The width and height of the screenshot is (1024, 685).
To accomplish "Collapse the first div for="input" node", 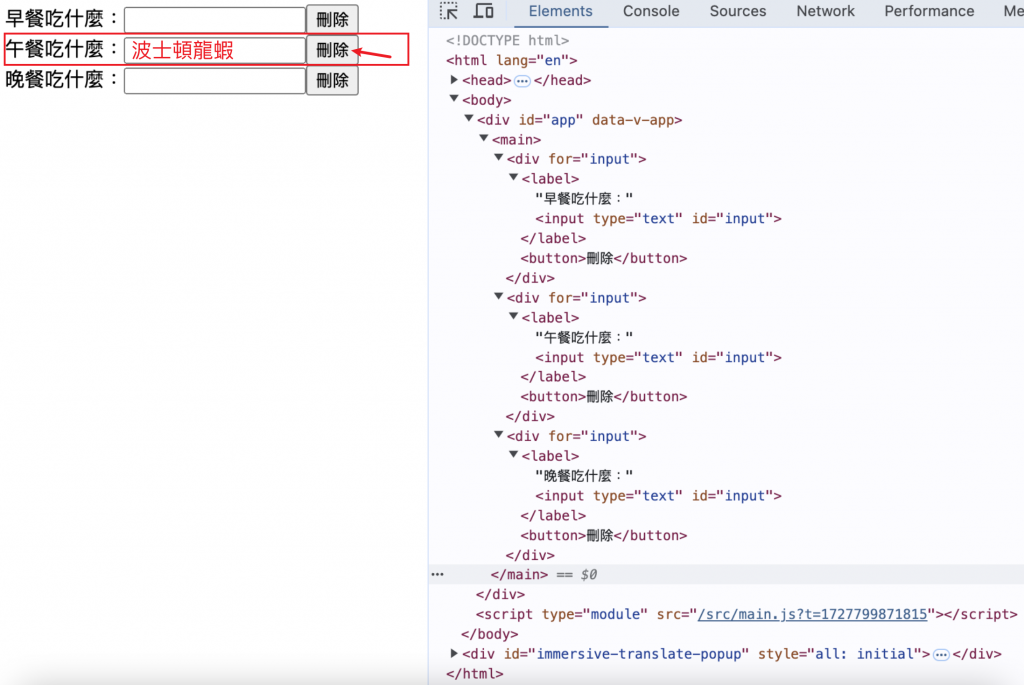I will (x=499, y=158).
